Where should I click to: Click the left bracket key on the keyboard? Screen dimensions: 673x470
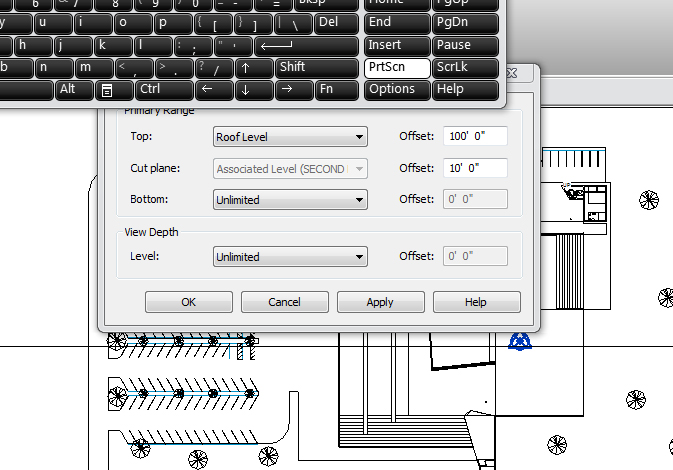213,23
